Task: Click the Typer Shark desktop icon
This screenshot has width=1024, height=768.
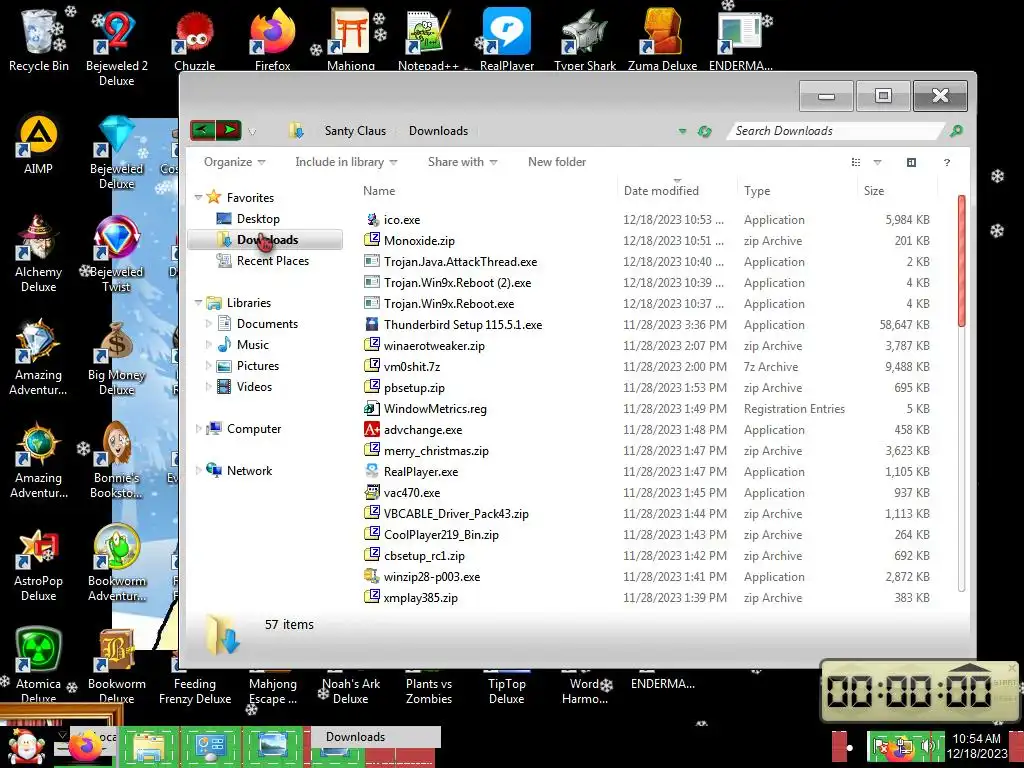Action: [x=584, y=39]
